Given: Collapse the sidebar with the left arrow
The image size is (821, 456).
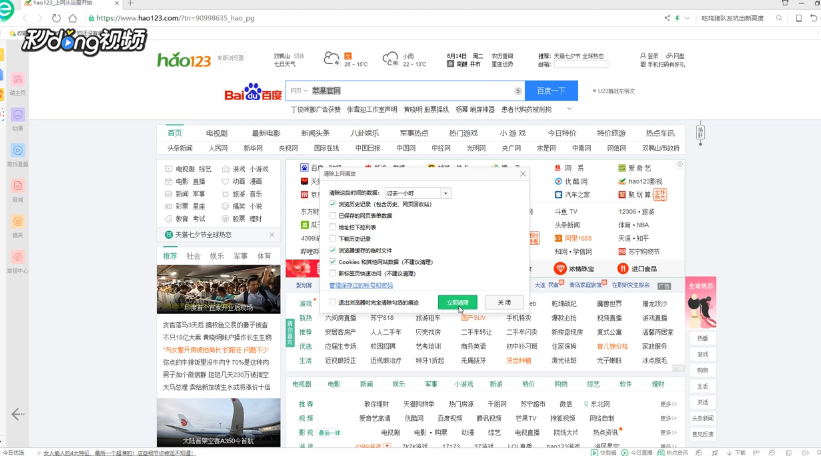Looking at the screenshot, I should point(18,414).
